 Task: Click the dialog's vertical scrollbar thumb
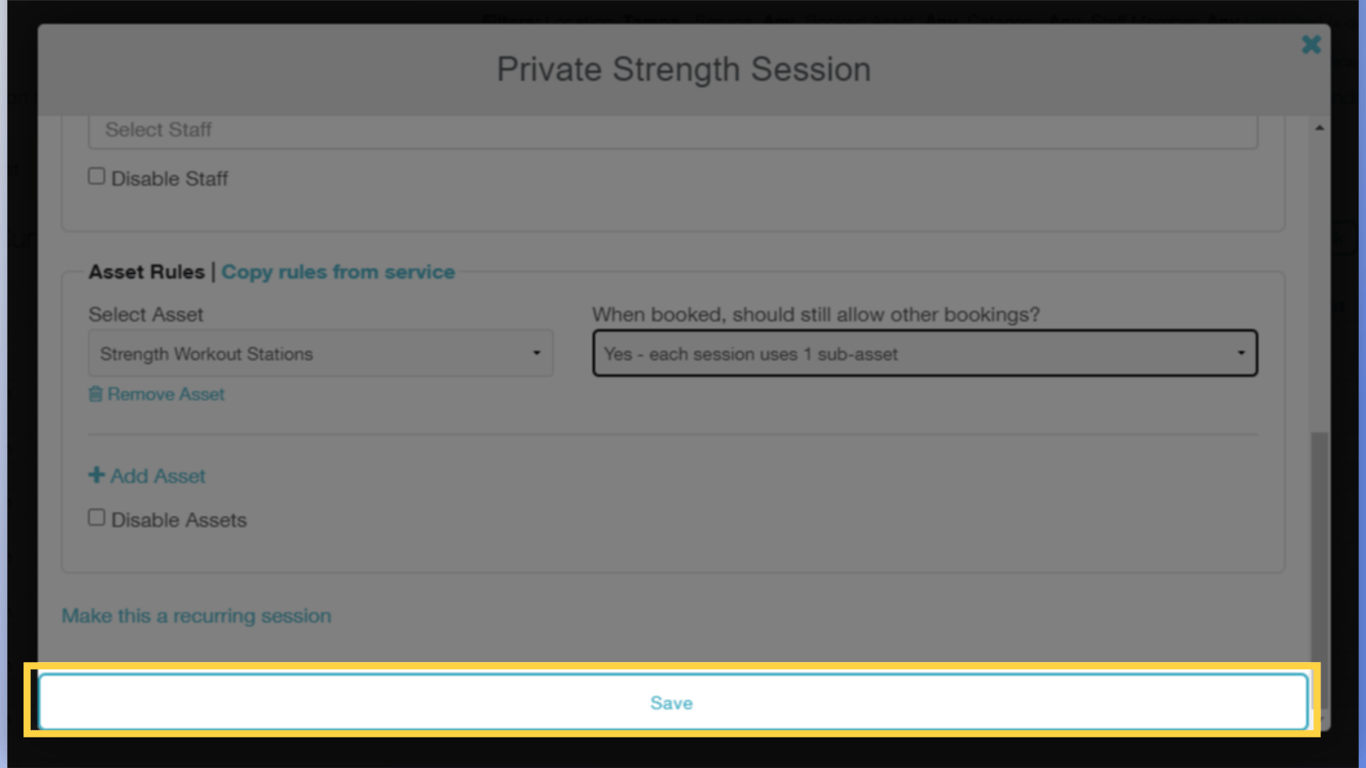coord(1319,540)
